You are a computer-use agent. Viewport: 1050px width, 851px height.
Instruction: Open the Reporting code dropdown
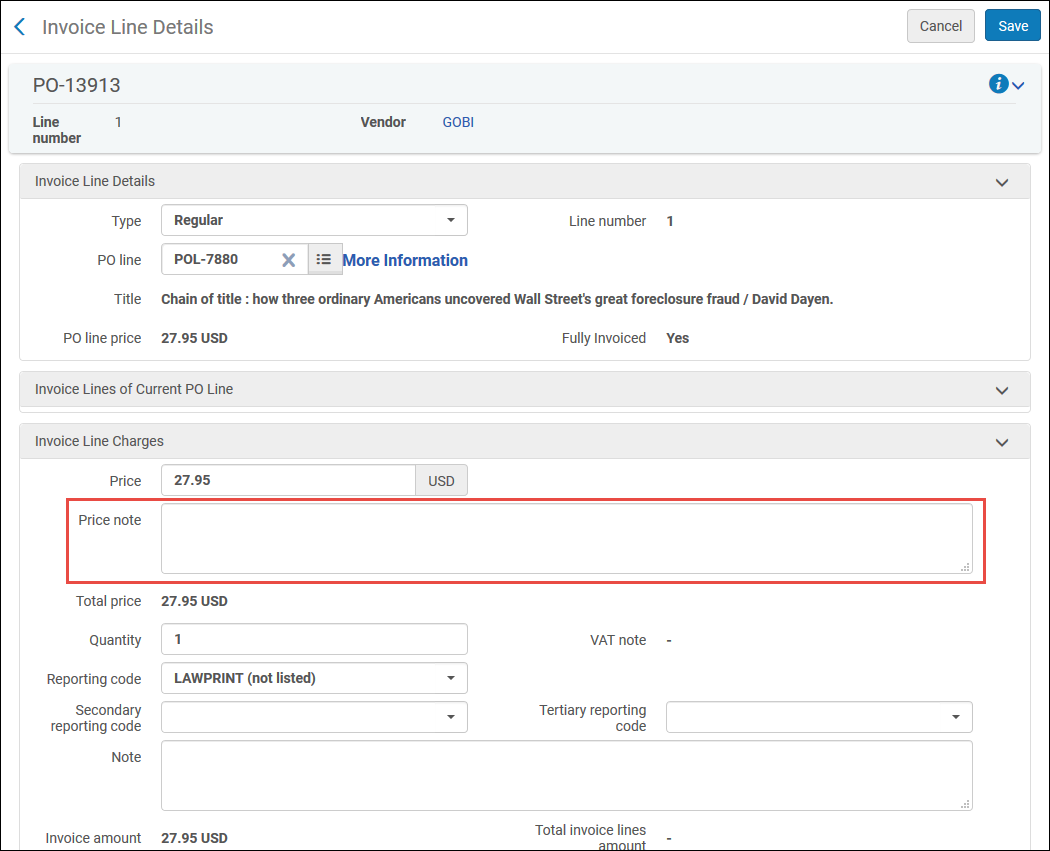point(314,678)
